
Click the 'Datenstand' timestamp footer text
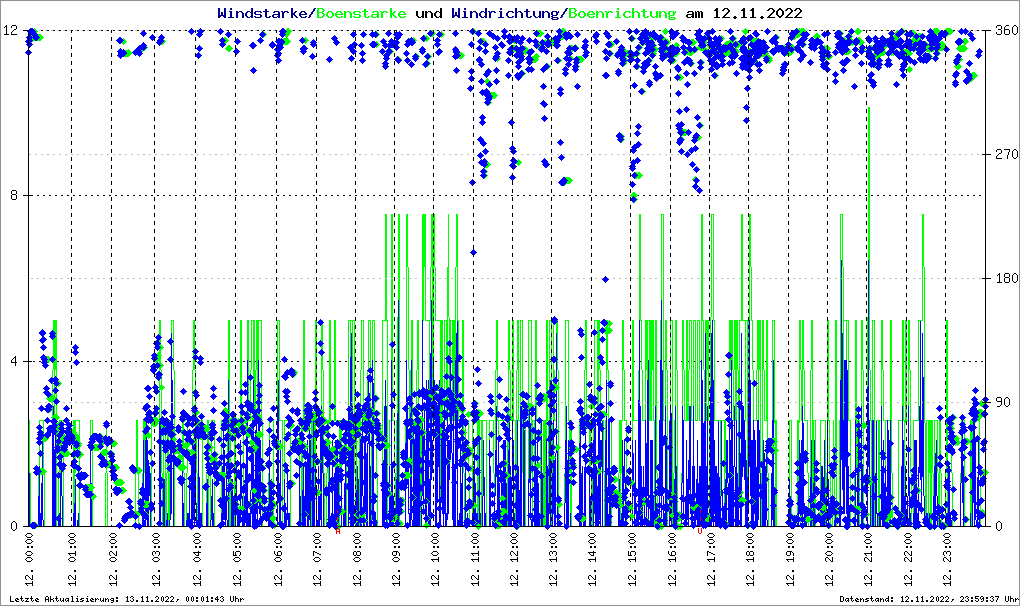click(926, 599)
